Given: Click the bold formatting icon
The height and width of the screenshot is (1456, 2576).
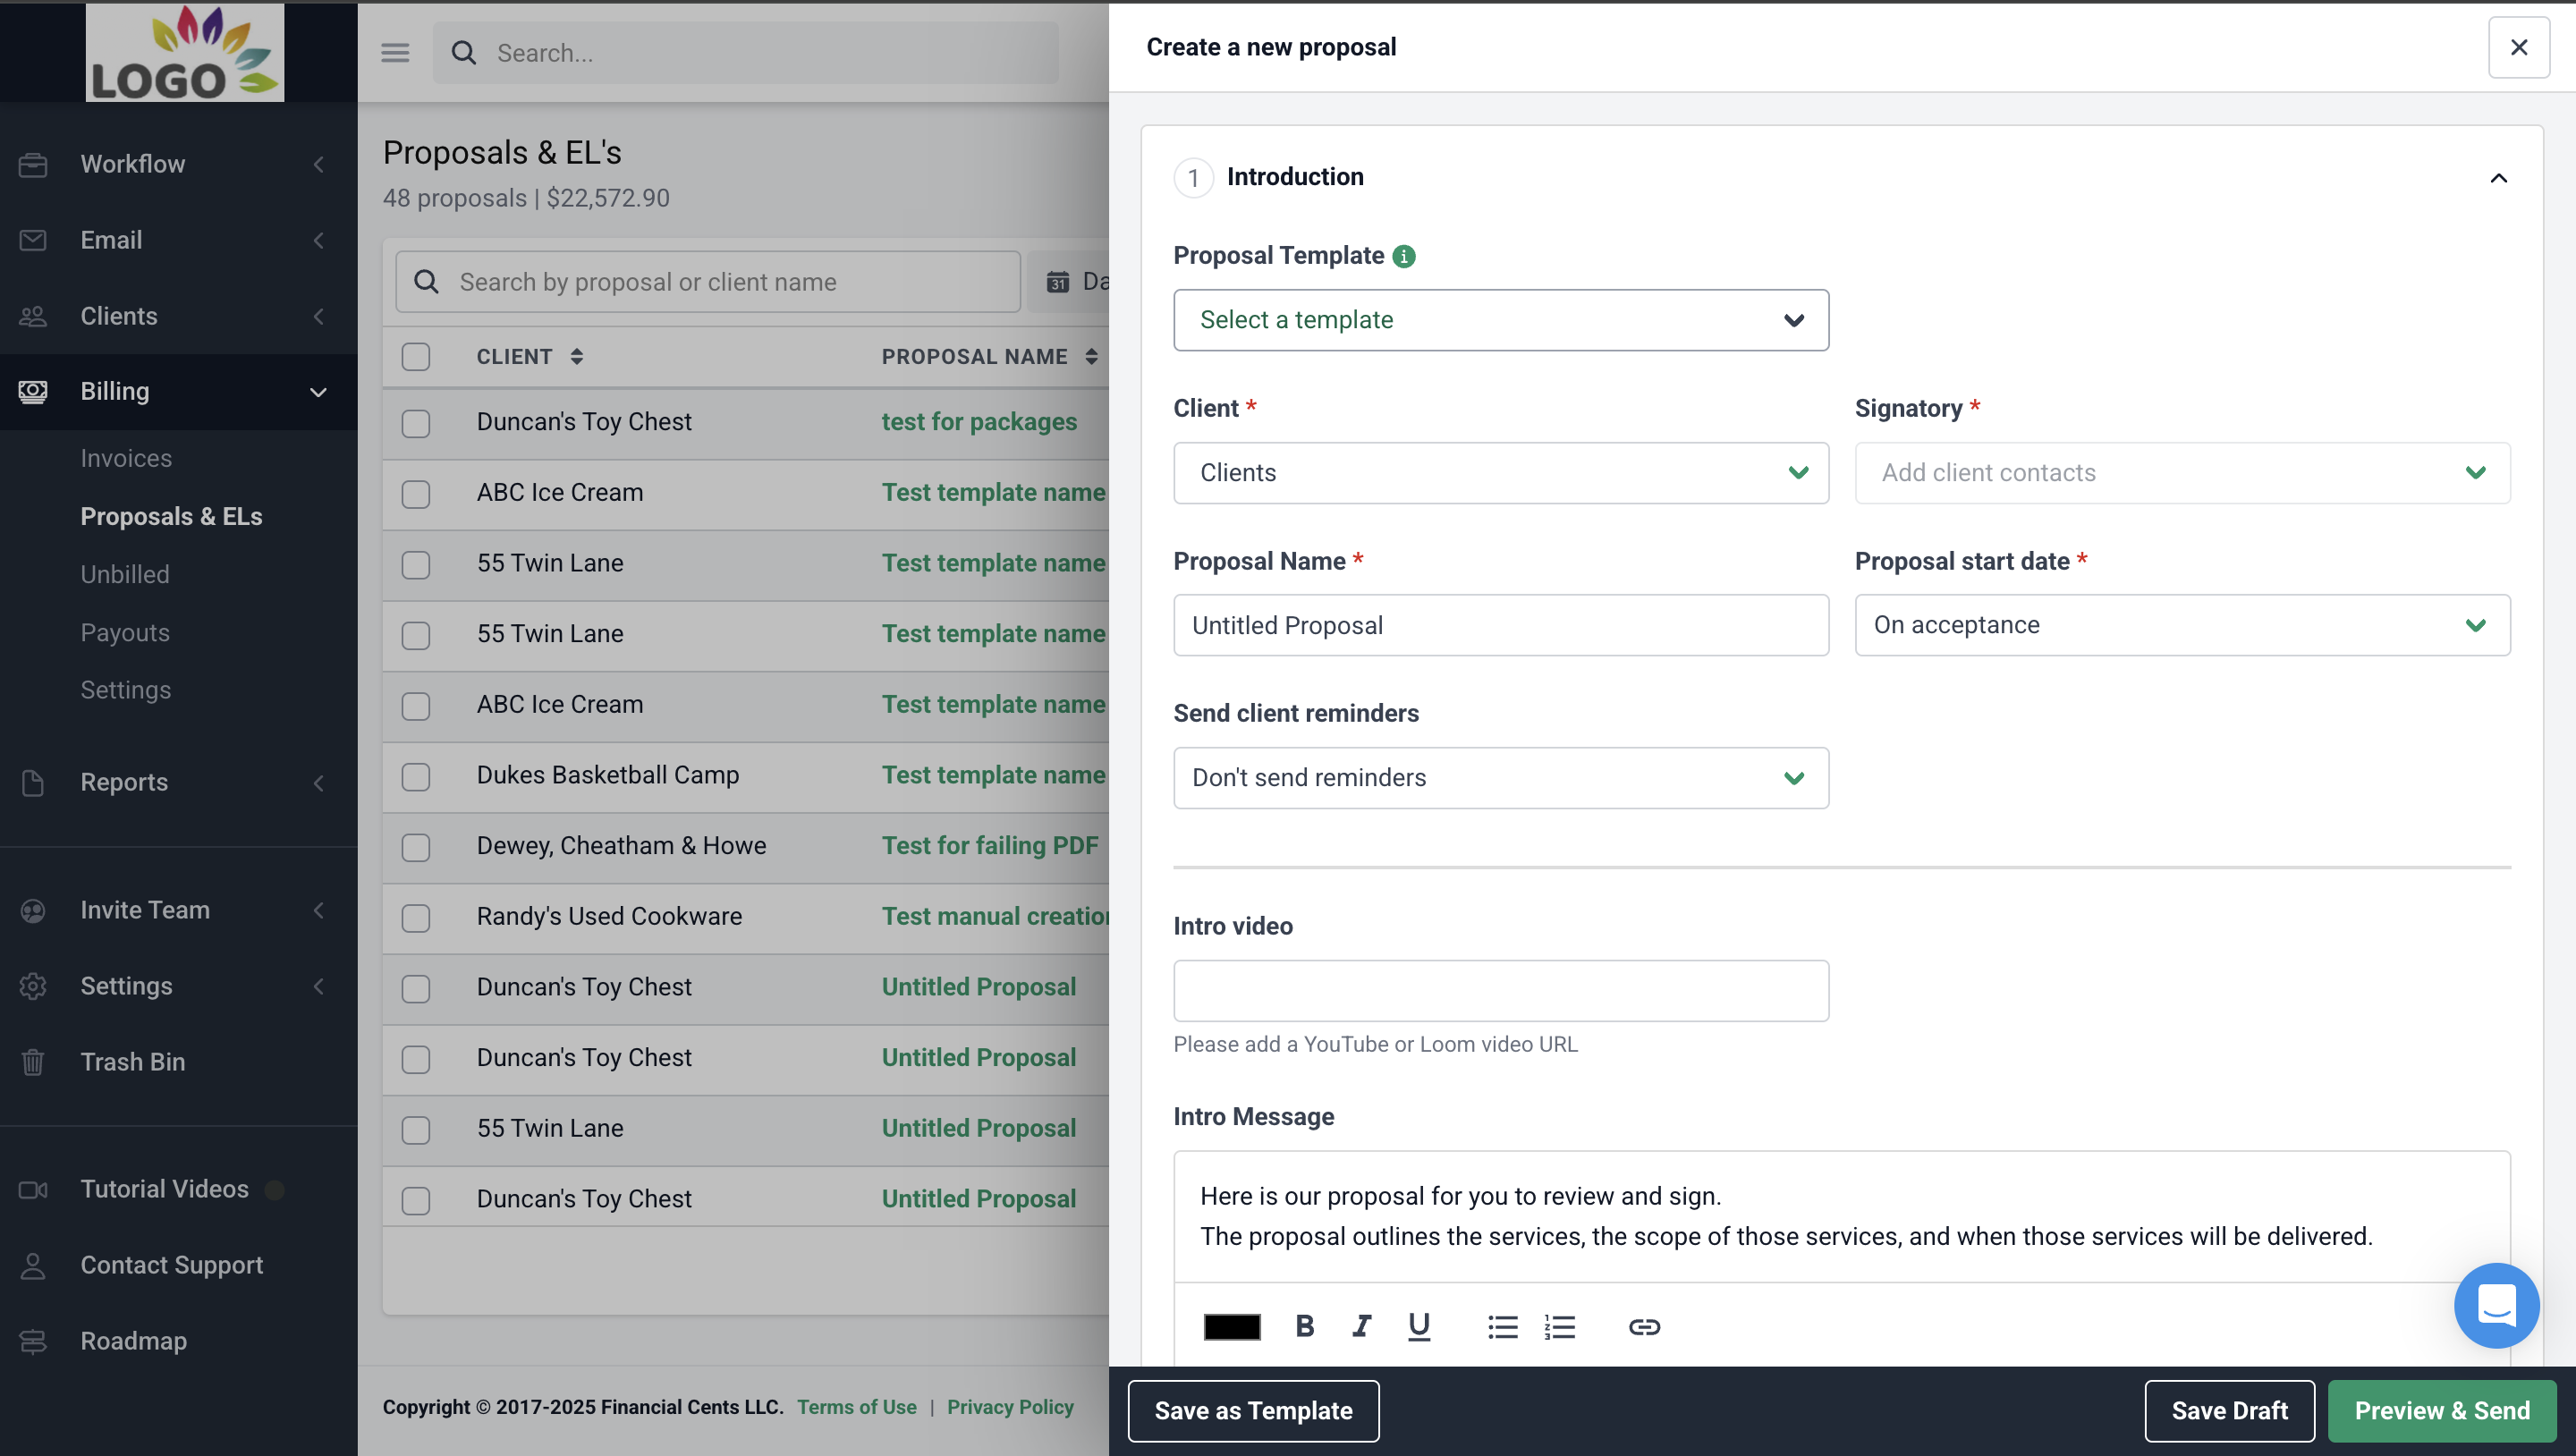Looking at the screenshot, I should [x=1304, y=1325].
